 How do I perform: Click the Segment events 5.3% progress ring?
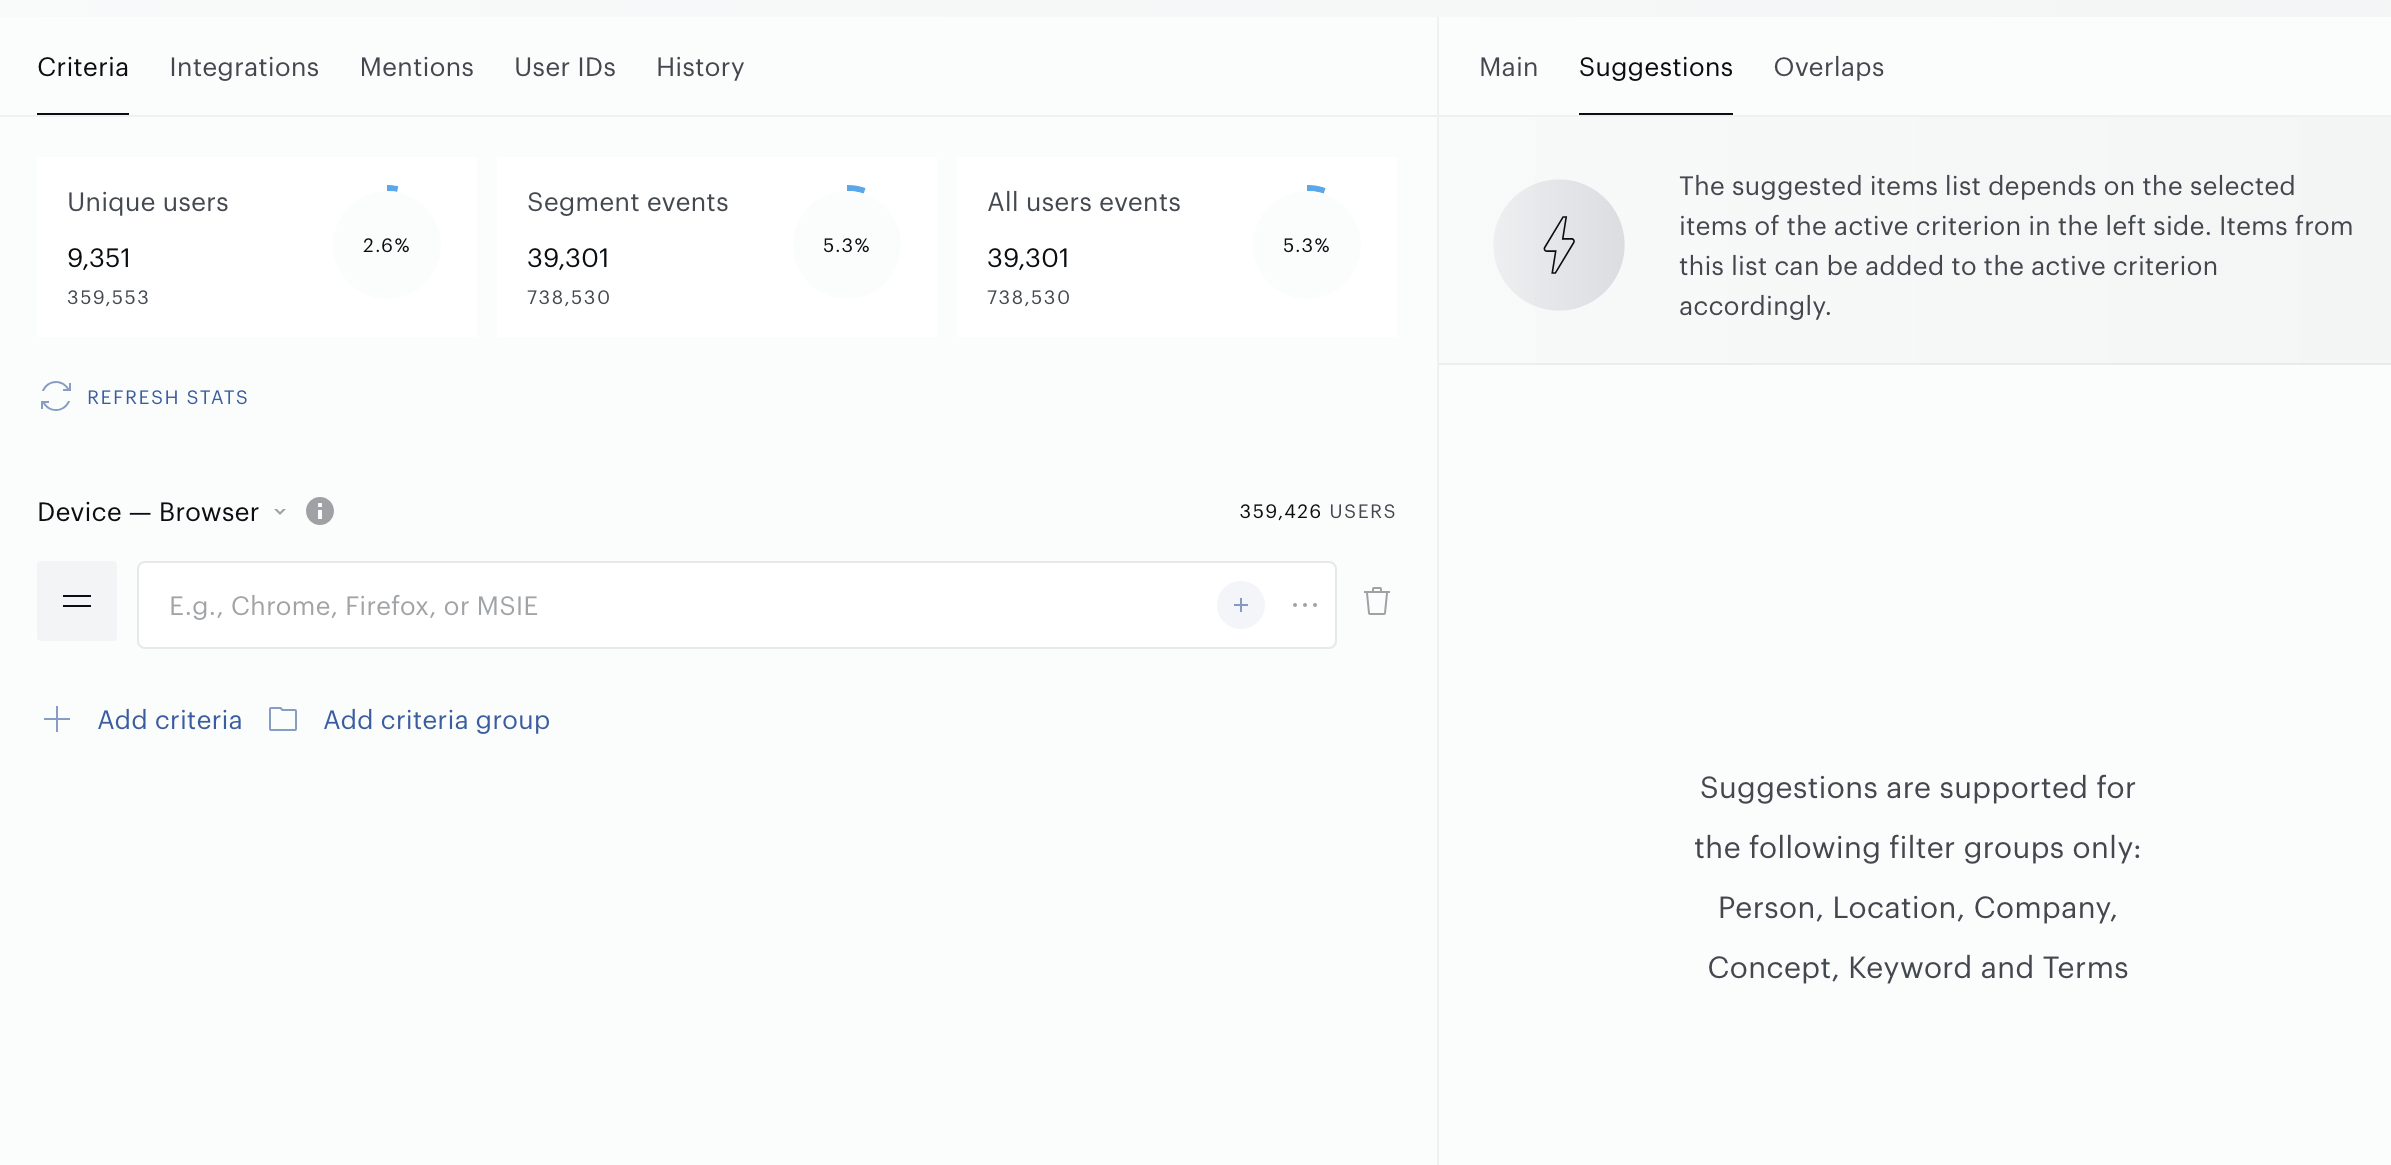(x=847, y=245)
